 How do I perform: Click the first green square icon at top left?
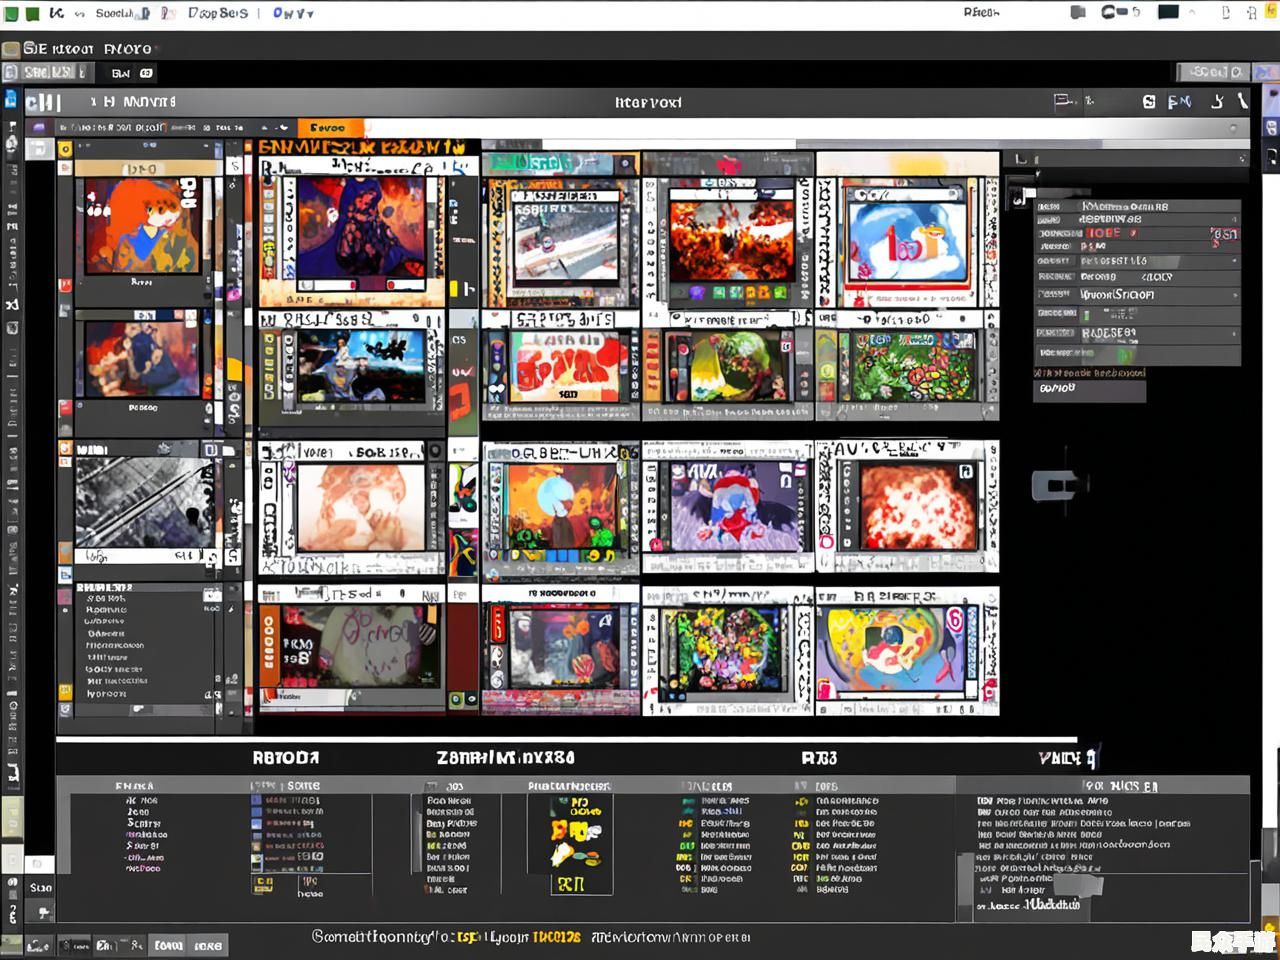(11, 13)
